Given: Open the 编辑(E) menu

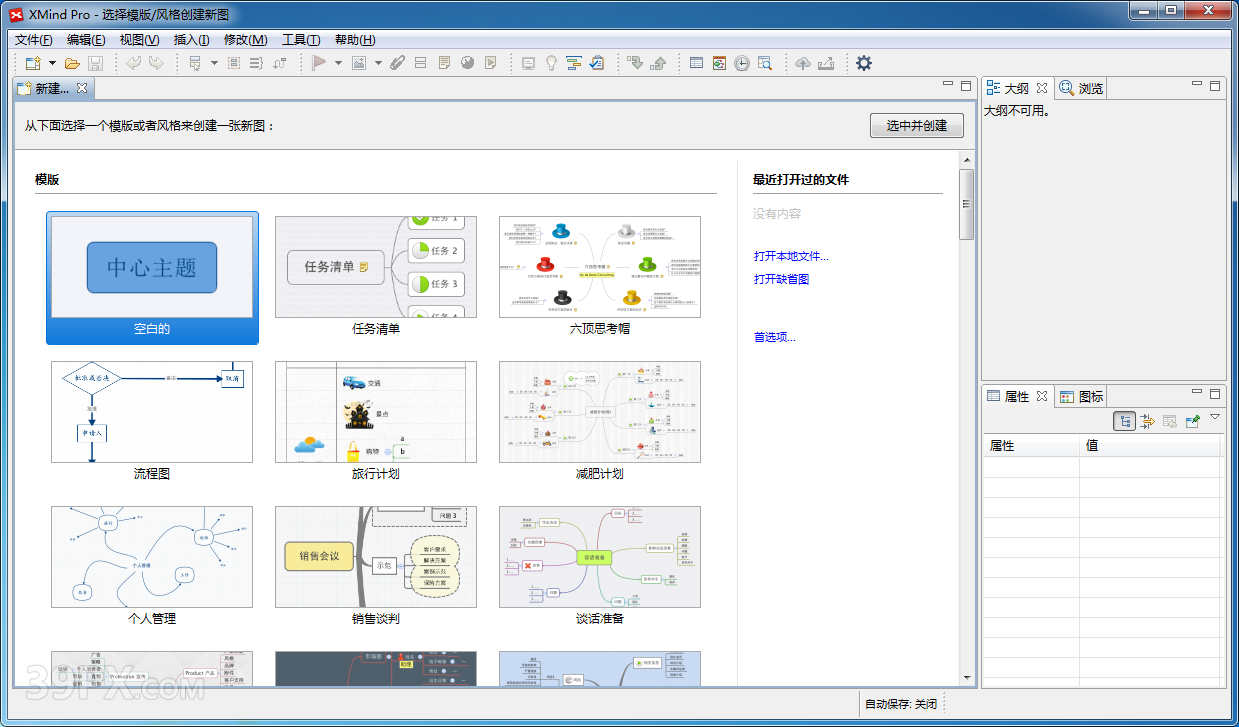Looking at the screenshot, I should click(x=86, y=40).
